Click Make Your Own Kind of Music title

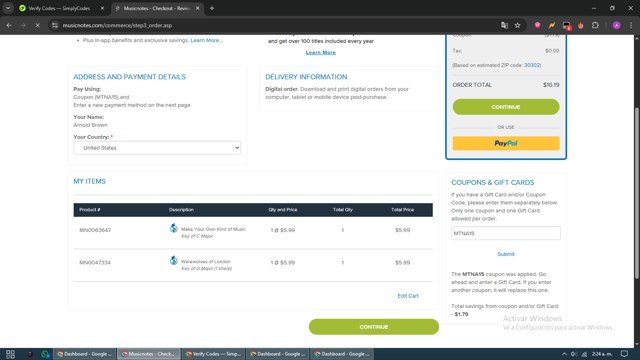coord(213,229)
